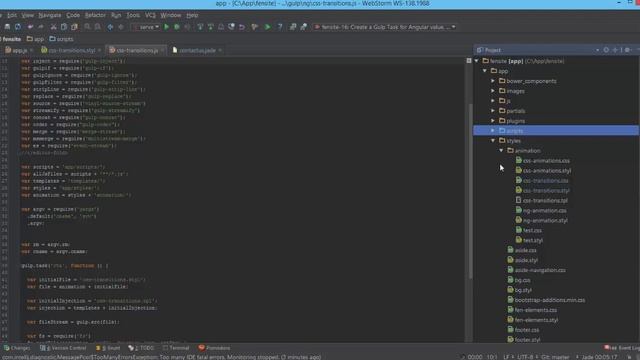Viewport: 640px width, 360px height.
Task: Collapse the styles folder
Action: click(493, 140)
